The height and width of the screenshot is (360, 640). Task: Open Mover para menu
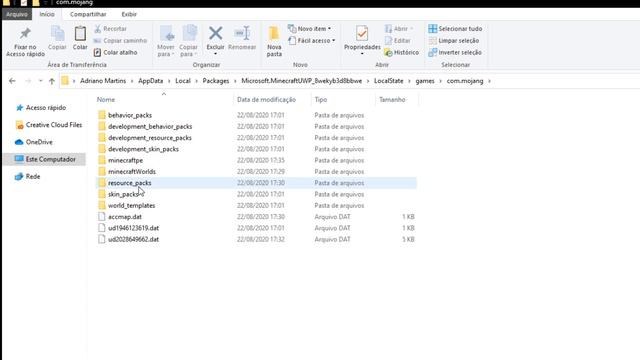click(x=166, y=41)
